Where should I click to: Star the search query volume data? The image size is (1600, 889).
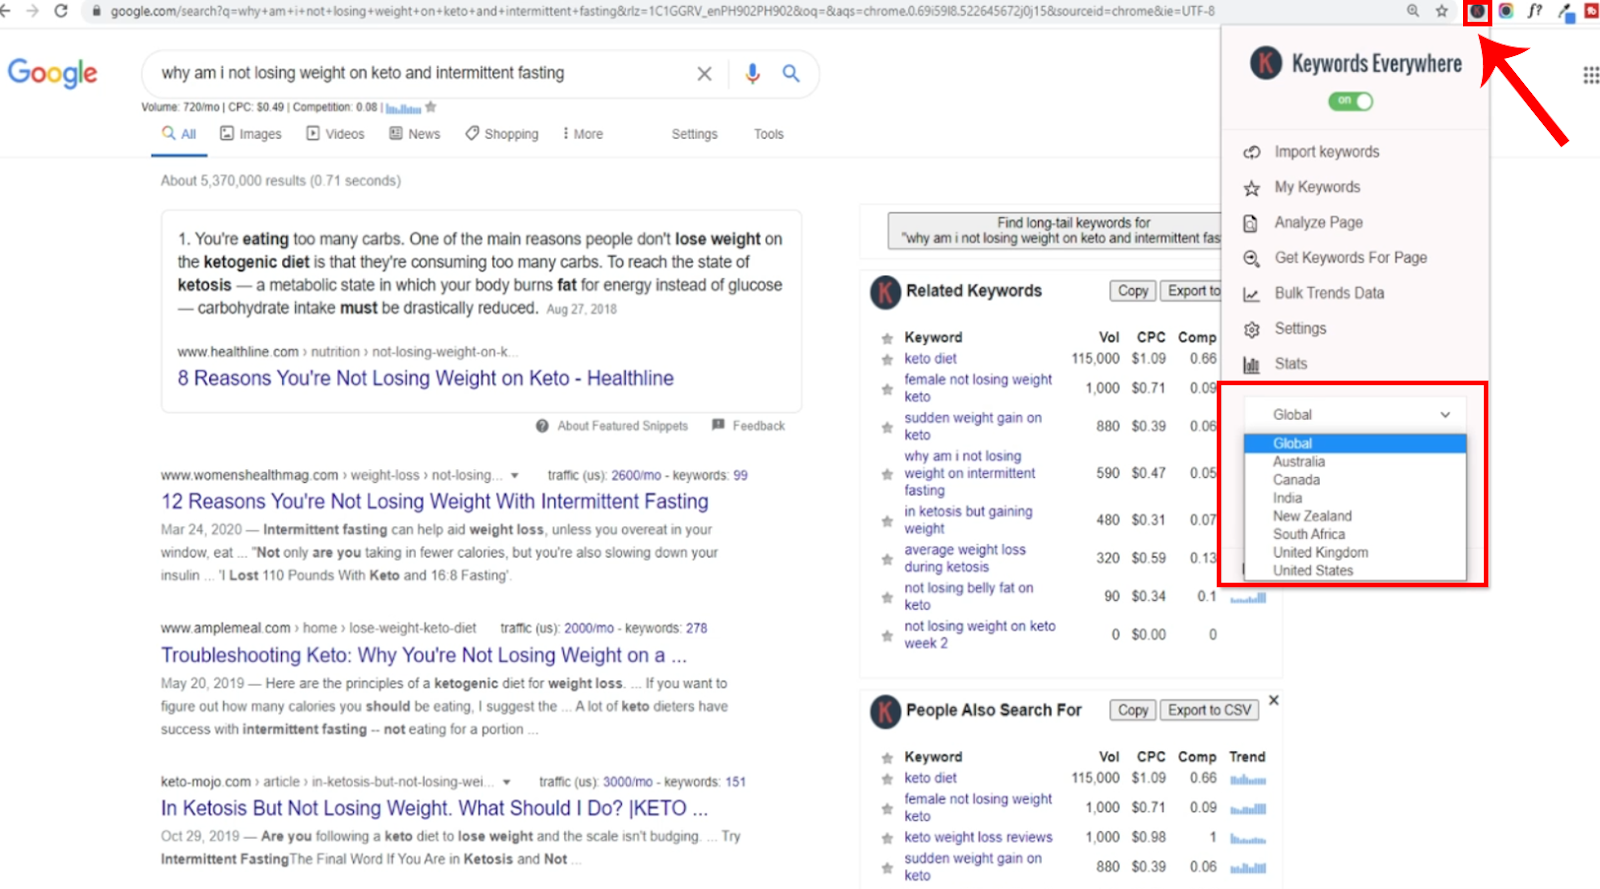click(431, 107)
